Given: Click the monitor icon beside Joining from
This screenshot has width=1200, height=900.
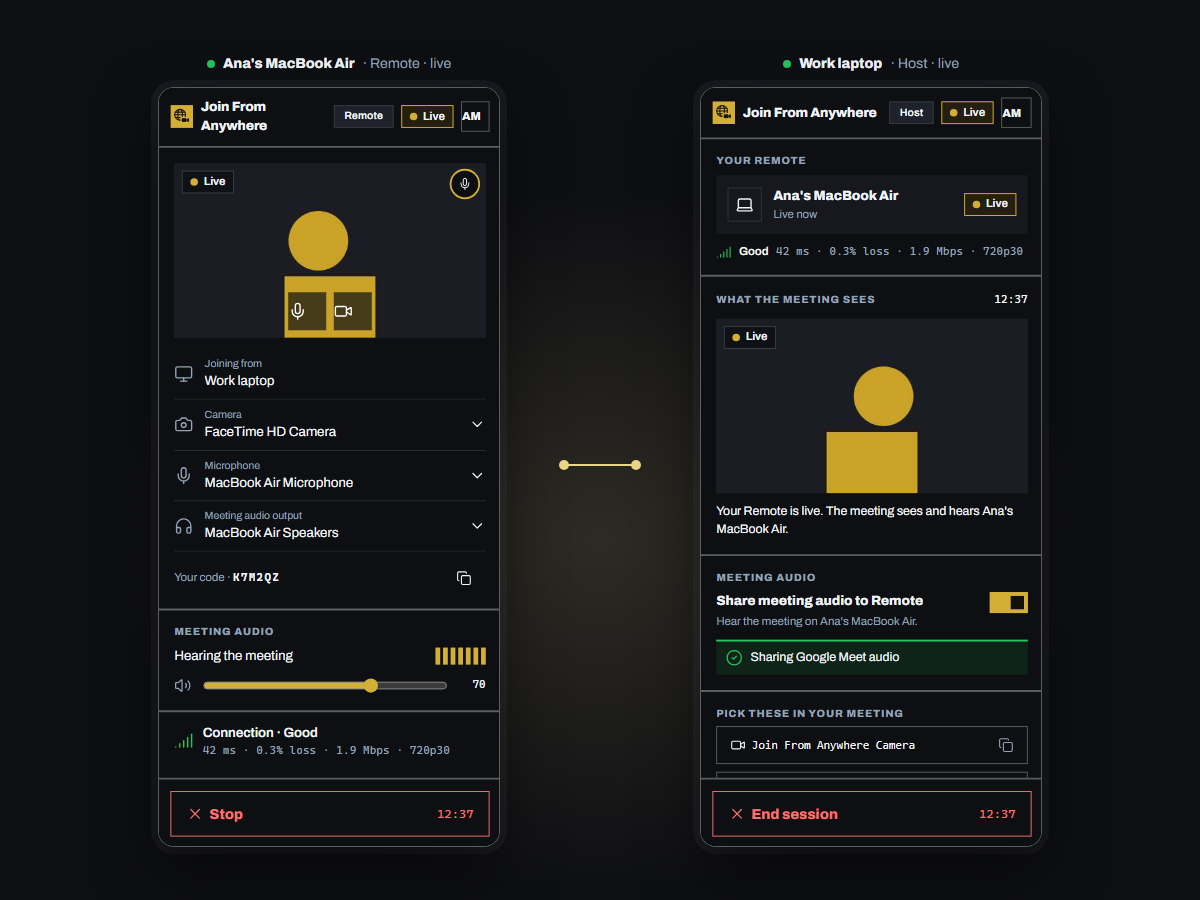Looking at the screenshot, I should click(x=184, y=373).
